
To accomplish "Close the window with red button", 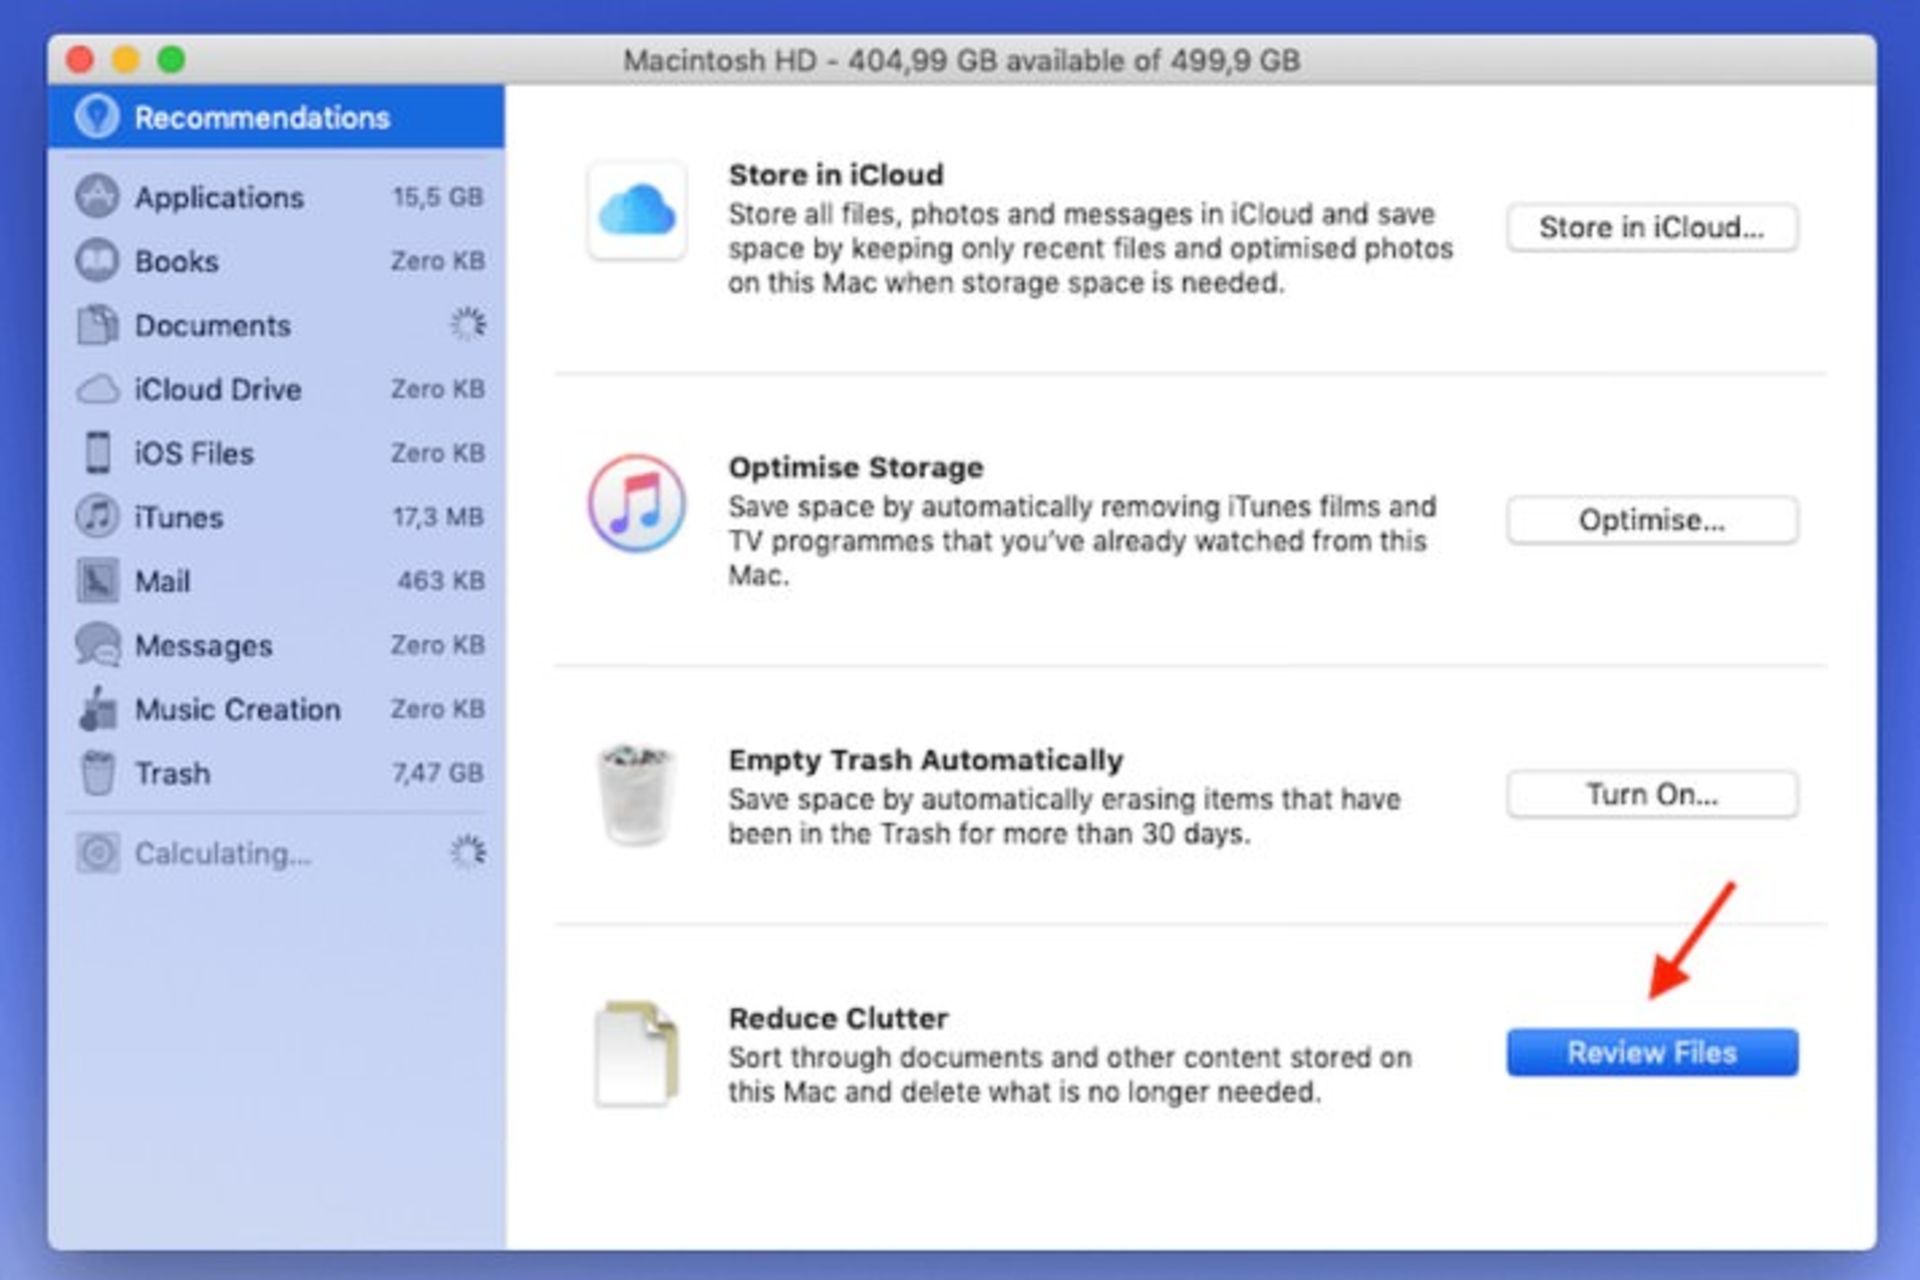I will 80,60.
